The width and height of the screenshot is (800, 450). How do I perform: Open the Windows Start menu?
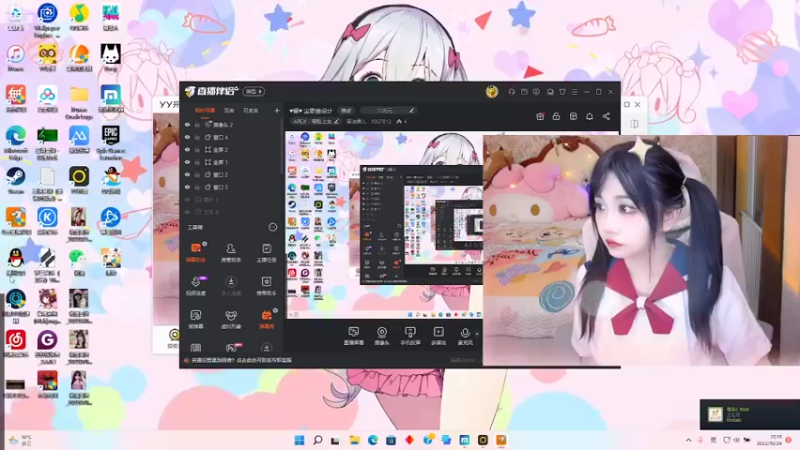[299, 440]
